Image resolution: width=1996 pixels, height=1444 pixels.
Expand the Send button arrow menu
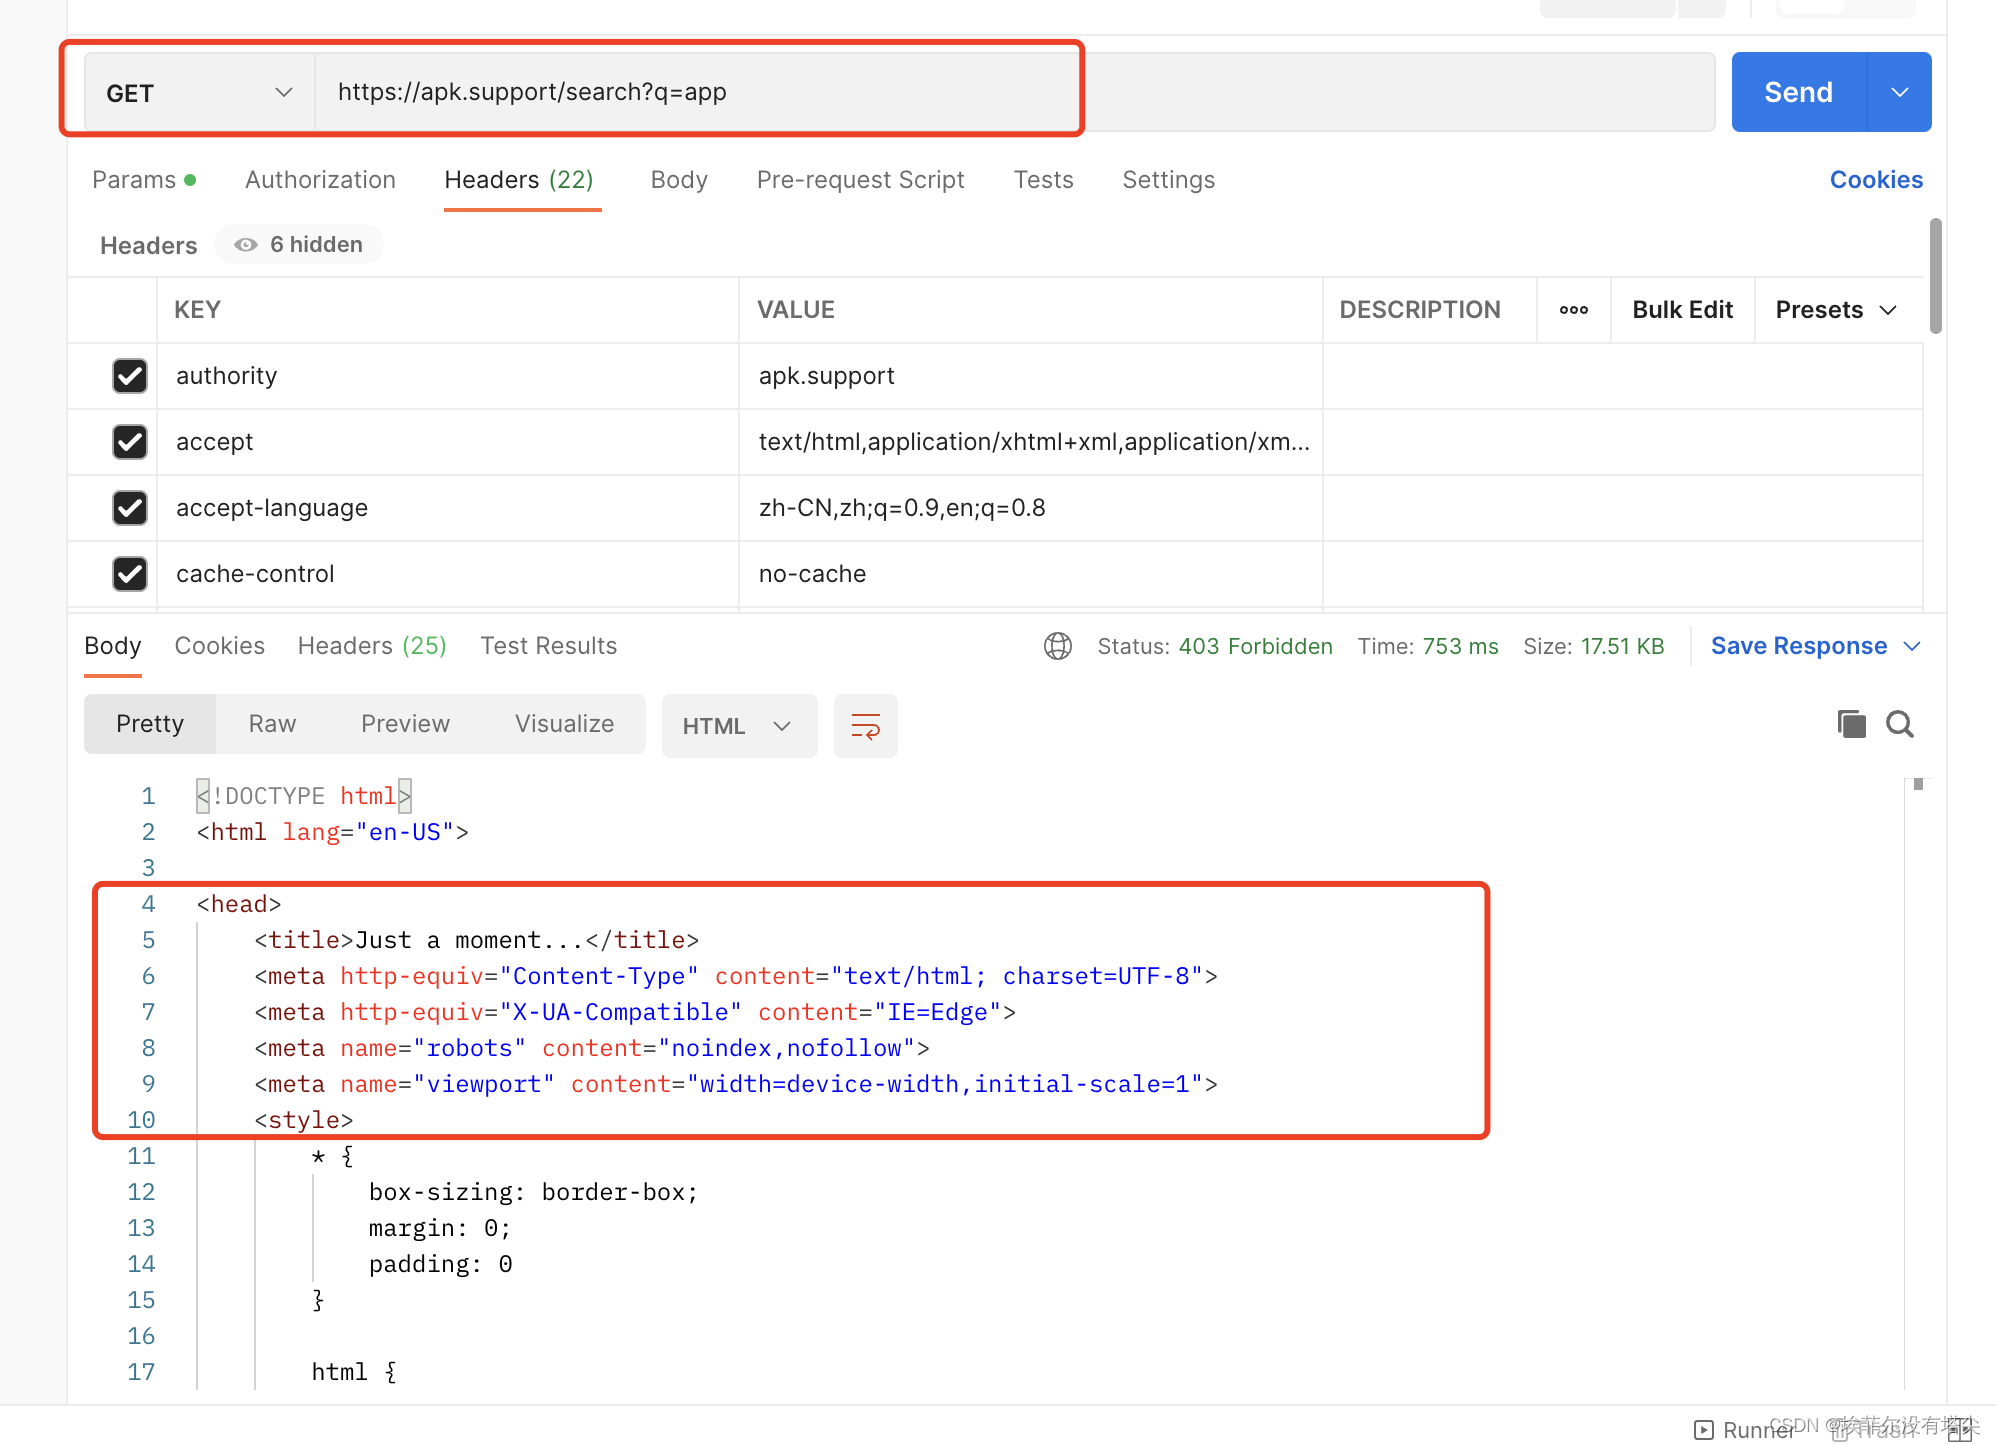click(x=1899, y=93)
